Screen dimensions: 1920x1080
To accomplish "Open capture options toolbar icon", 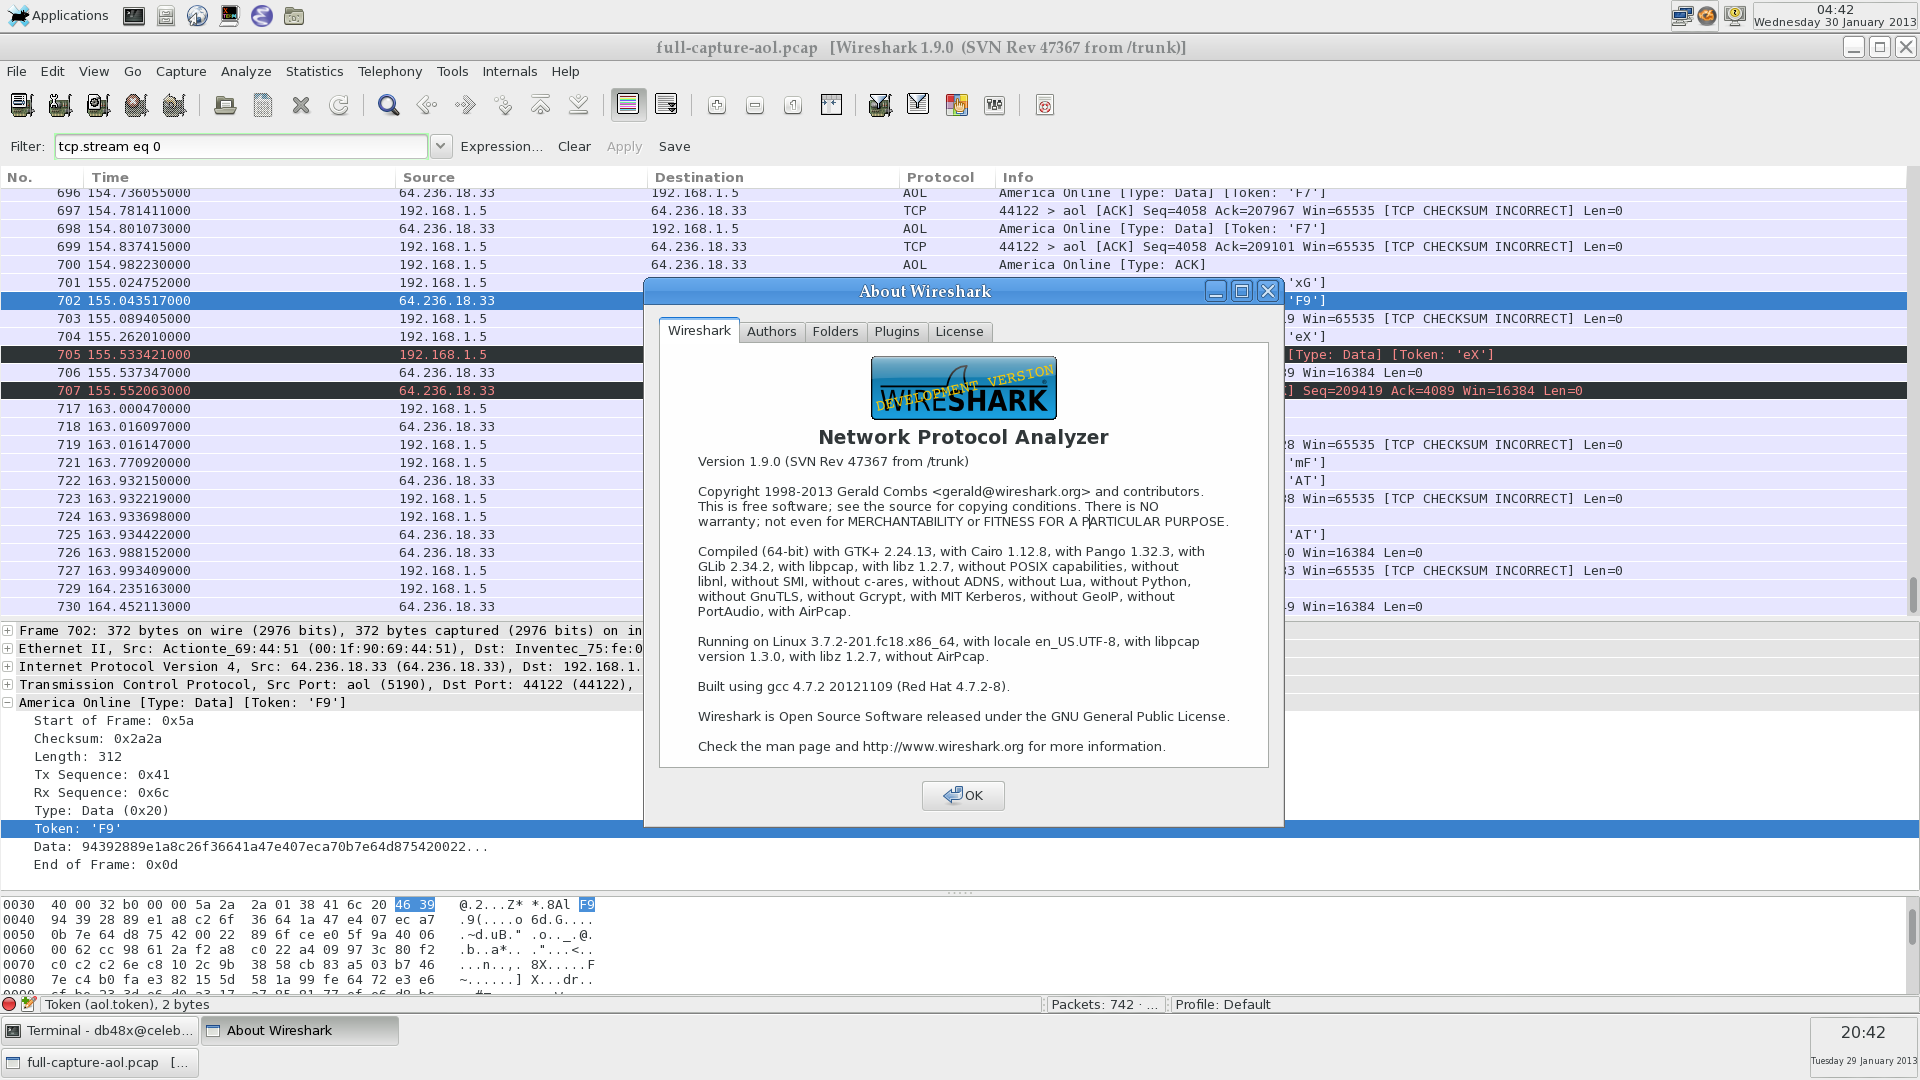I will pos(60,105).
